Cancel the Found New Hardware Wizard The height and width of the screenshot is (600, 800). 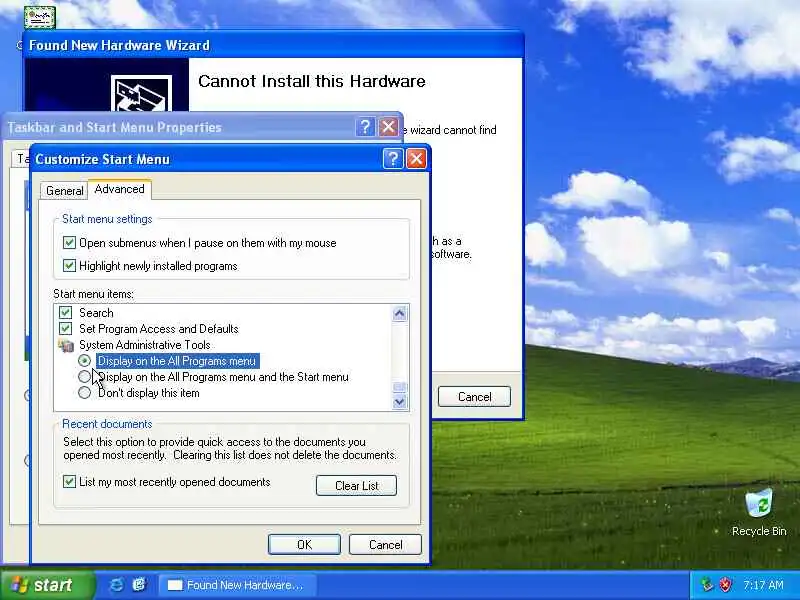(x=474, y=396)
